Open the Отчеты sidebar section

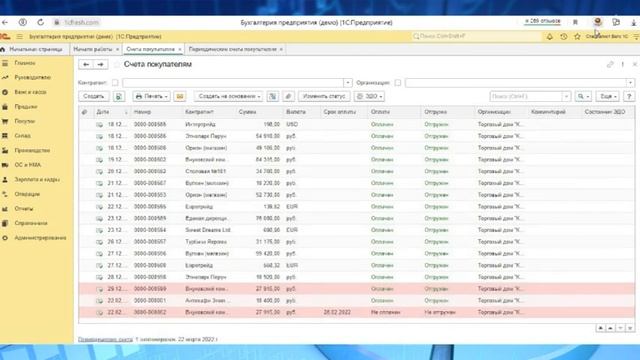[23, 209]
